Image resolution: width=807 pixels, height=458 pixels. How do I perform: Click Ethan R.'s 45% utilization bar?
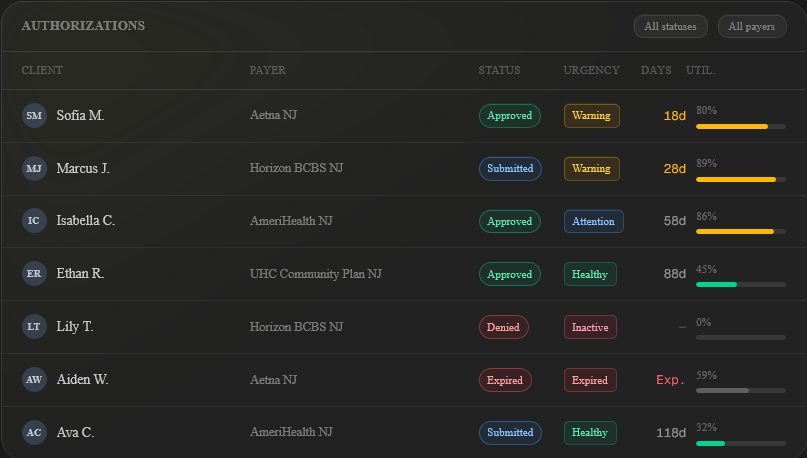[741, 284]
